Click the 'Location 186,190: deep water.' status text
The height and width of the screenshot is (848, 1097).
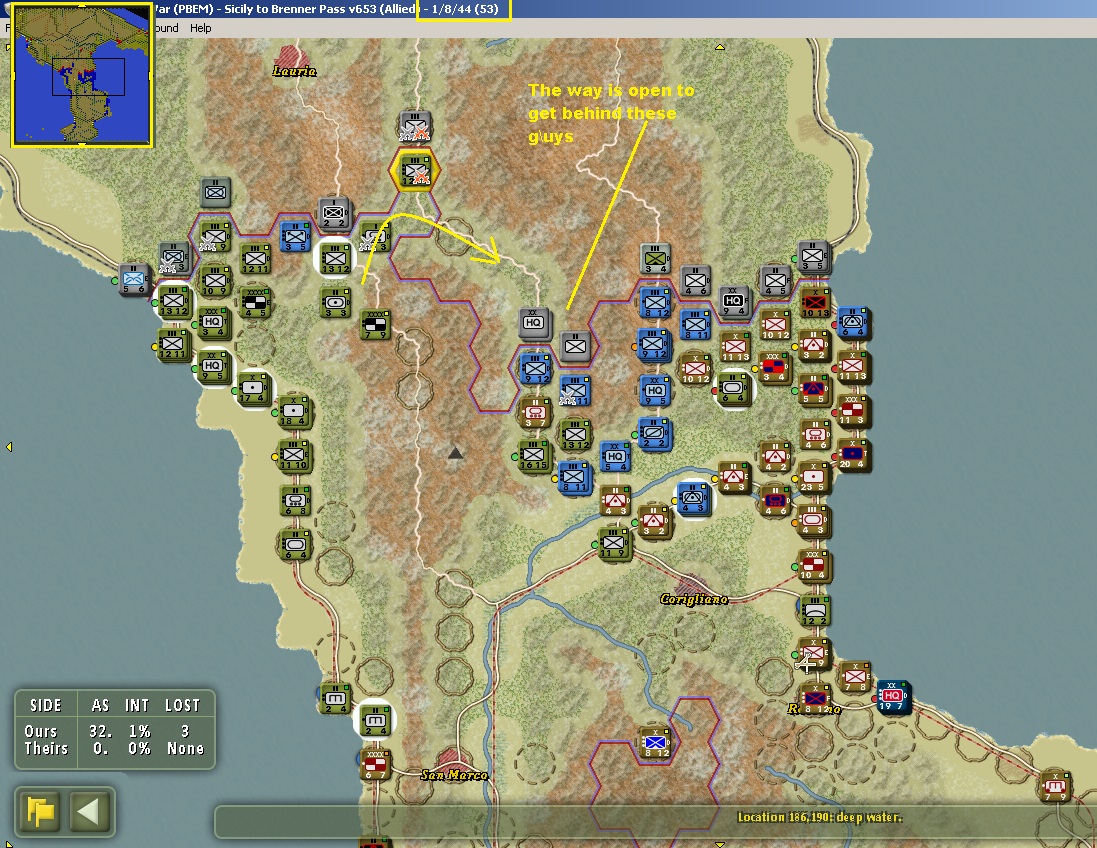pyautogui.click(x=819, y=817)
